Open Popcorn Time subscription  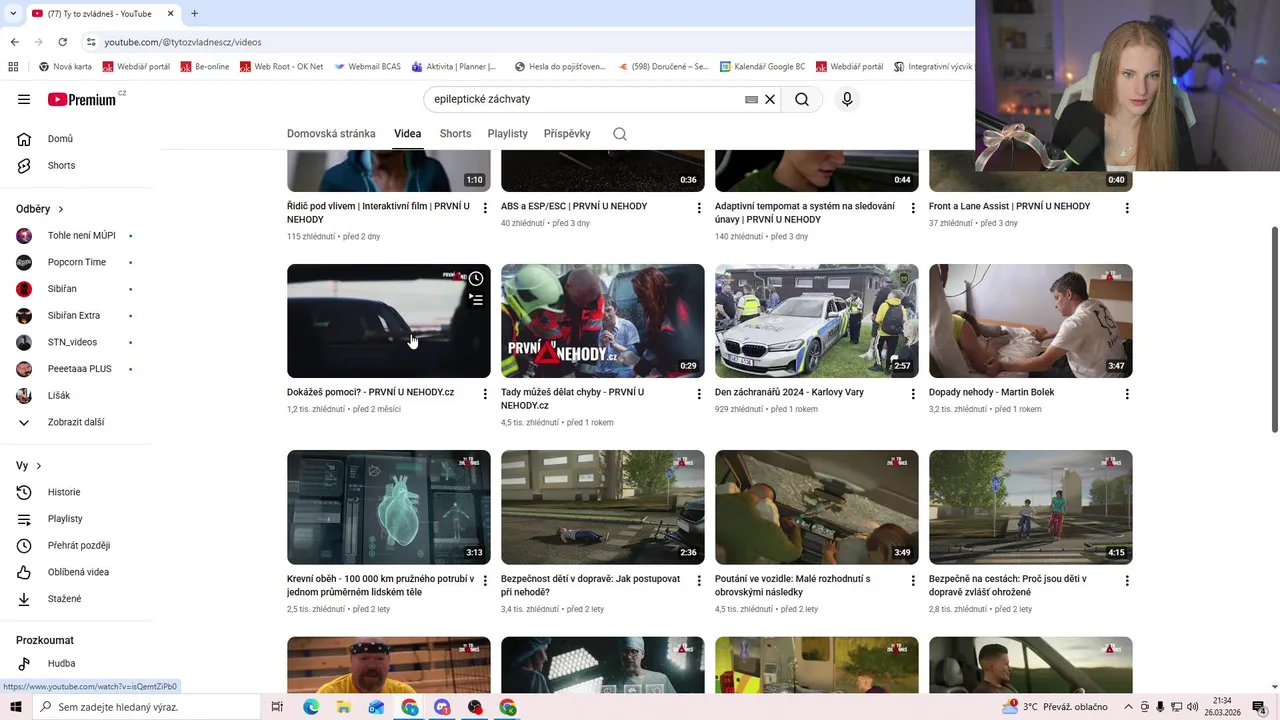[x=77, y=262]
